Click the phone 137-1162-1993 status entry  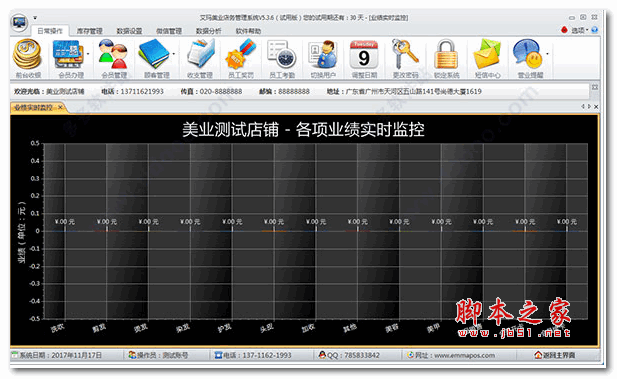click(253, 355)
